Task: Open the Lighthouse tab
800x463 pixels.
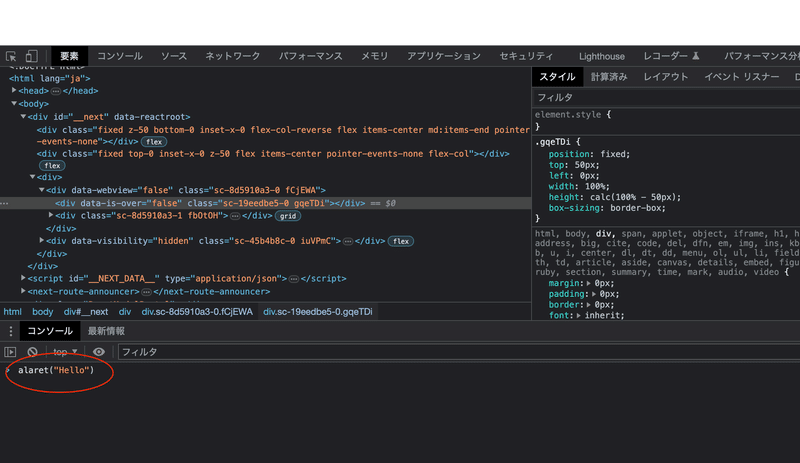Action: [602, 56]
